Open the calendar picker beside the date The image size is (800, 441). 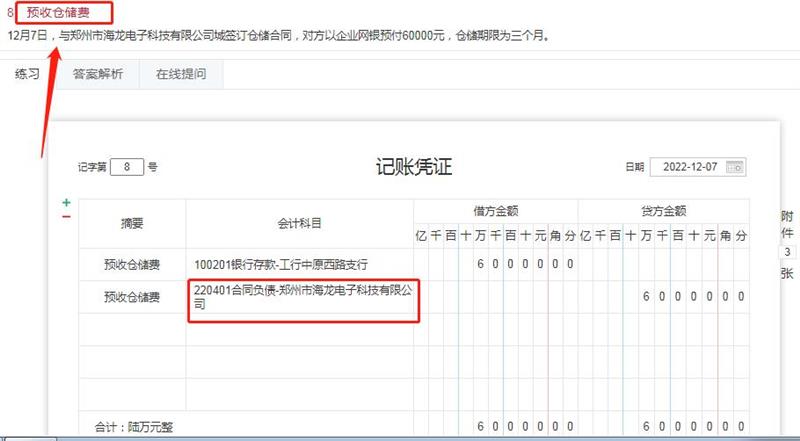[x=734, y=167]
